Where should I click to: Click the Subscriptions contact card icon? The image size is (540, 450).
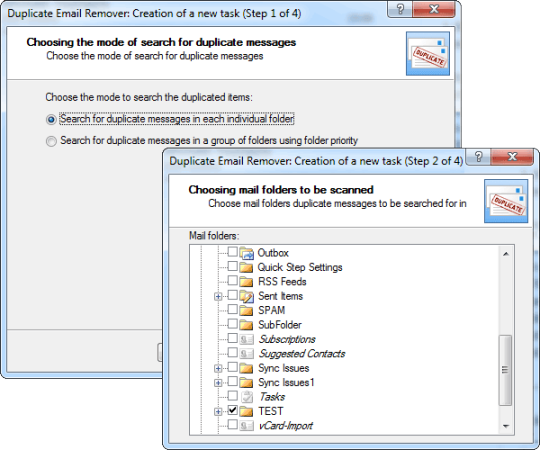coord(247,340)
